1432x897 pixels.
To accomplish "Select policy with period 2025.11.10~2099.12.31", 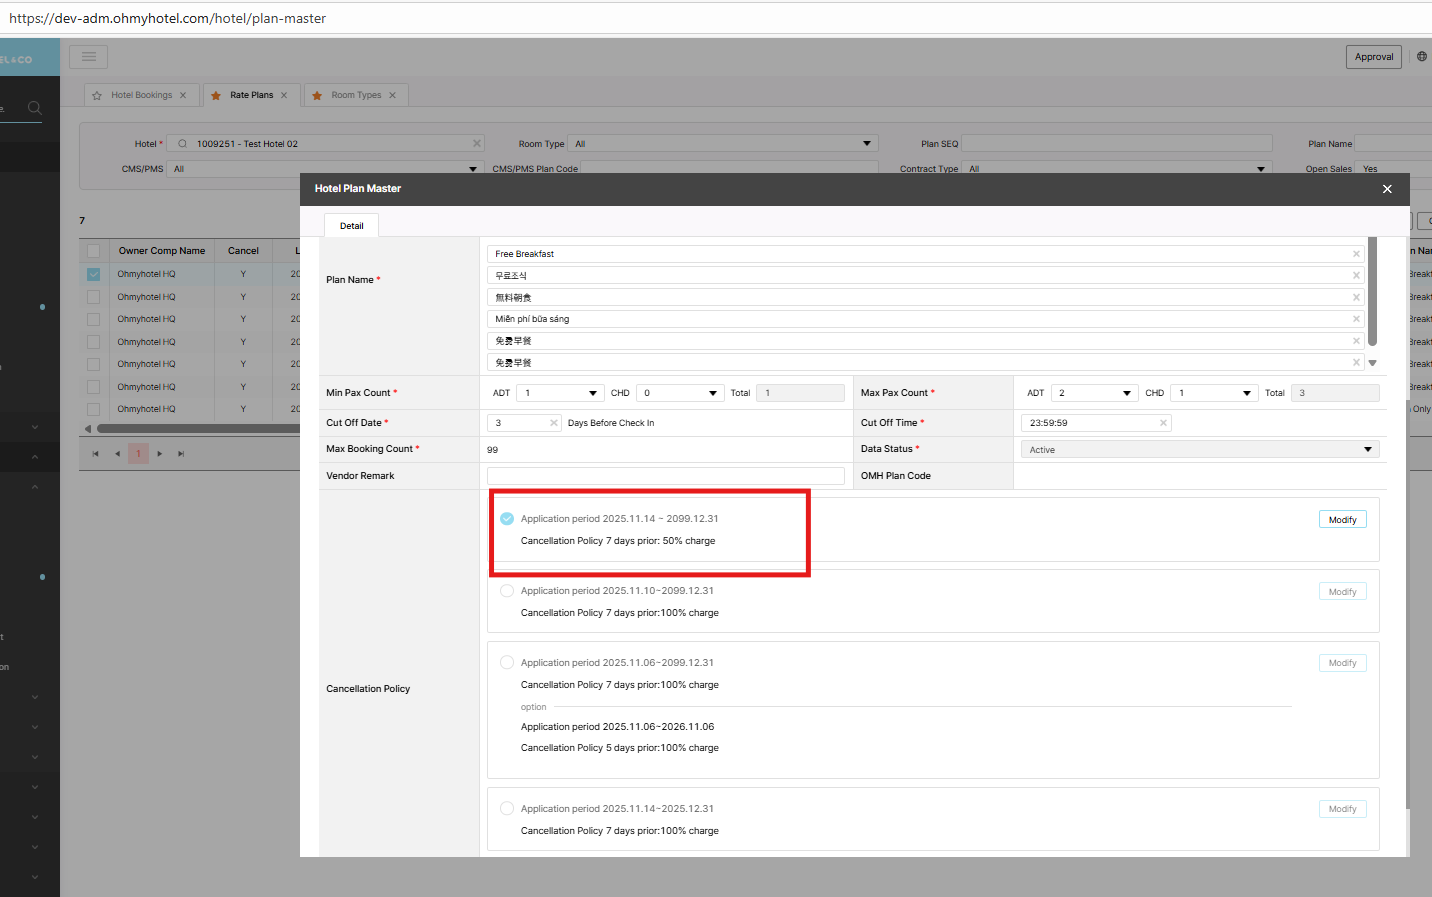I will point(507,591).
